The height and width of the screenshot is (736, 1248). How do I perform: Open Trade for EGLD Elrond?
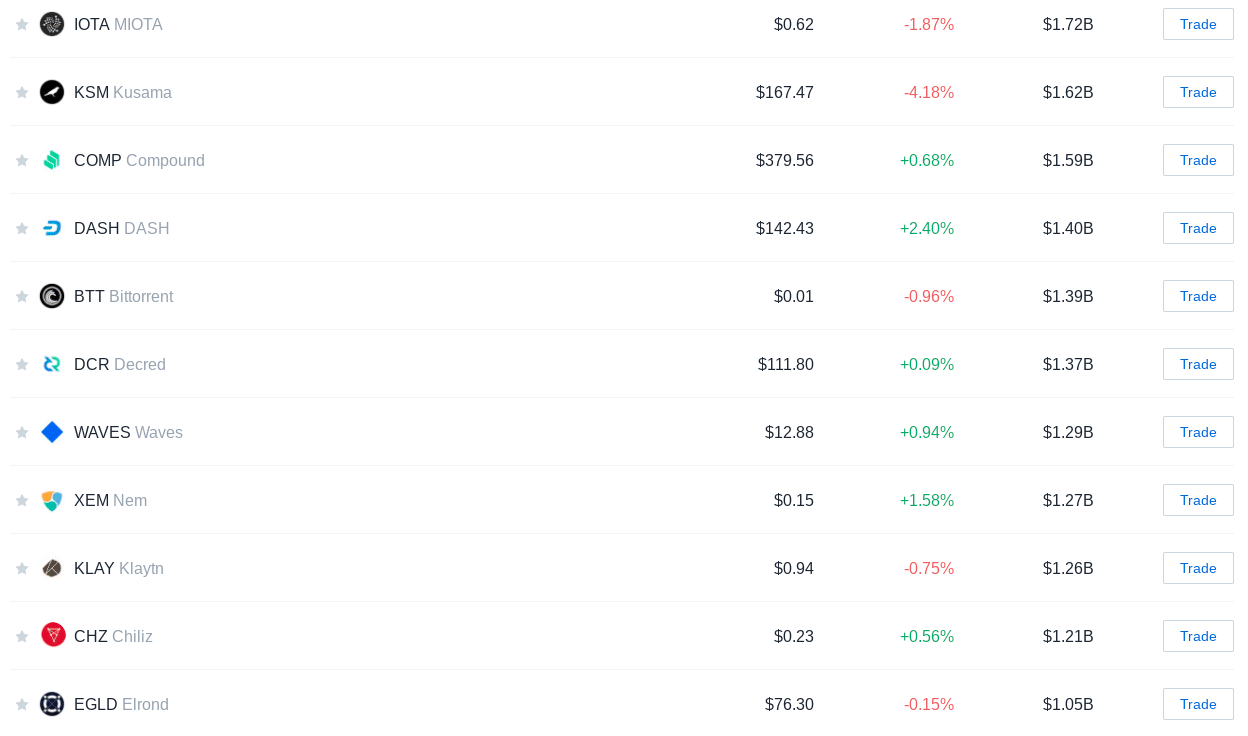coord(1198,704)
